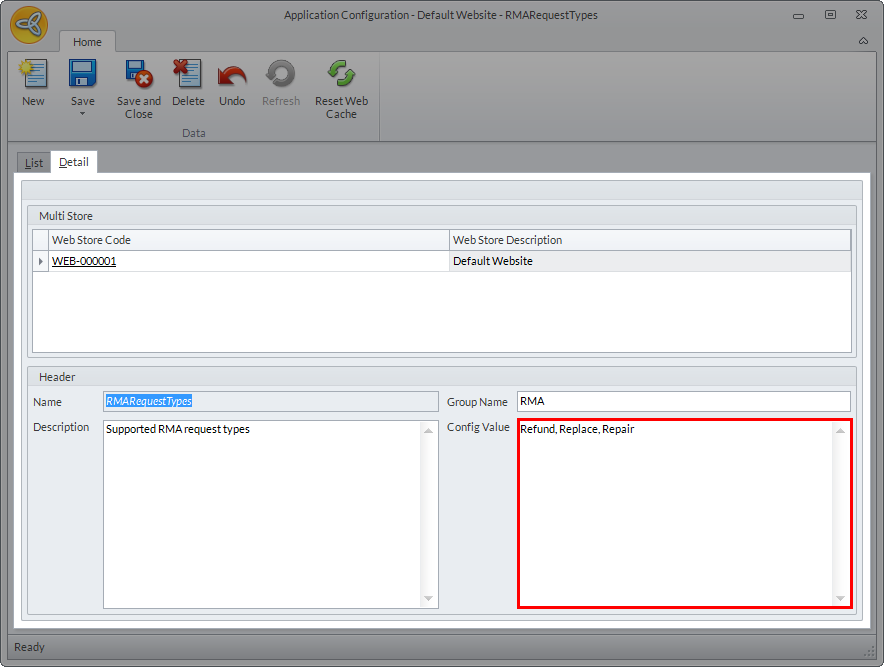Open the Save dropdown arrow

click(x=82, y=113)
